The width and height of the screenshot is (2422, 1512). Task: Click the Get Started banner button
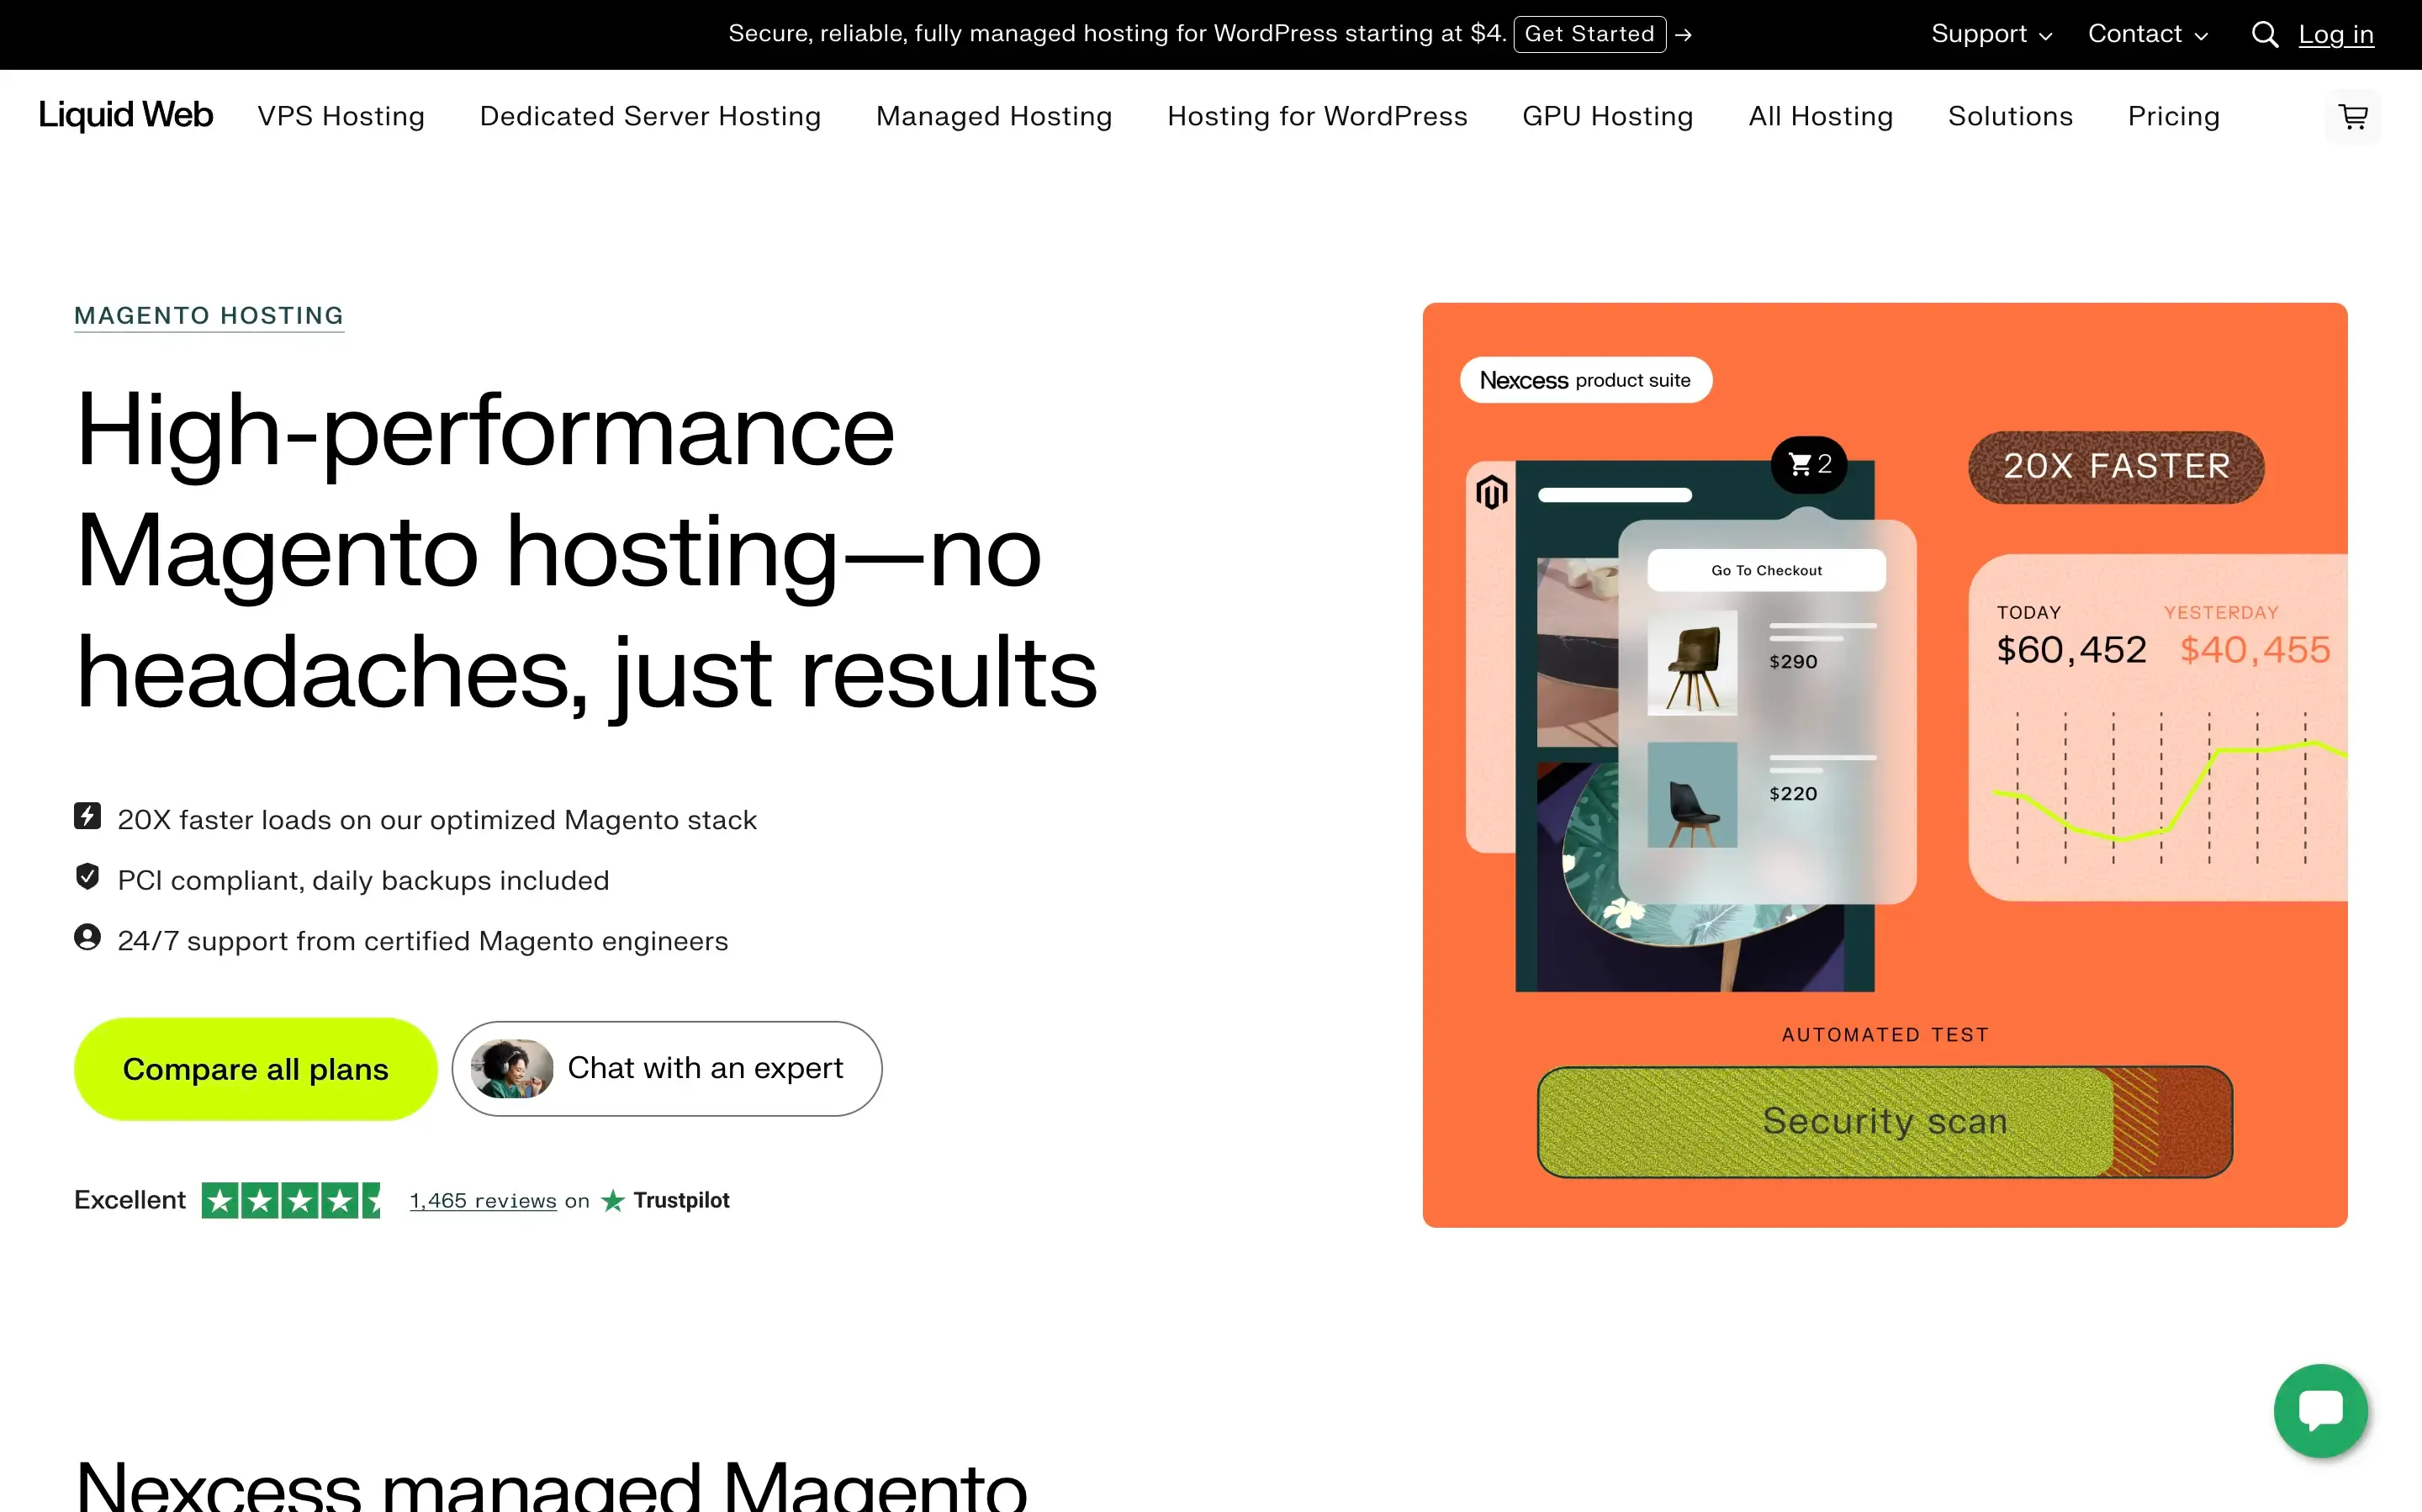(x=1589, y=34)
